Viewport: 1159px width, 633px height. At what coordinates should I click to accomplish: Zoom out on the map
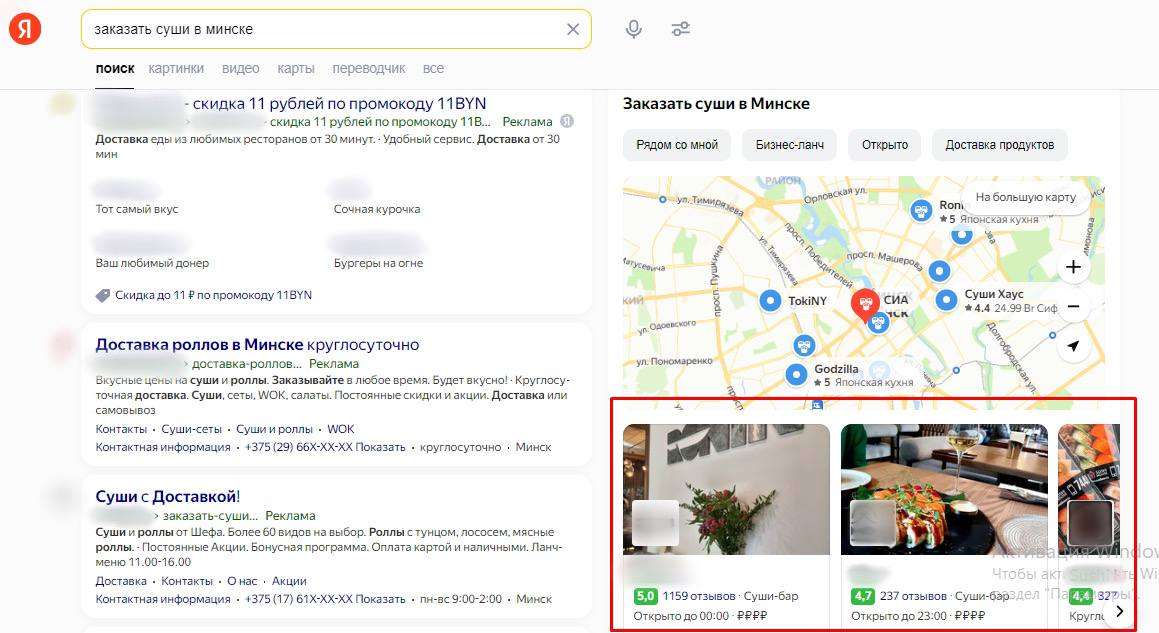(x=1073, y=306)
